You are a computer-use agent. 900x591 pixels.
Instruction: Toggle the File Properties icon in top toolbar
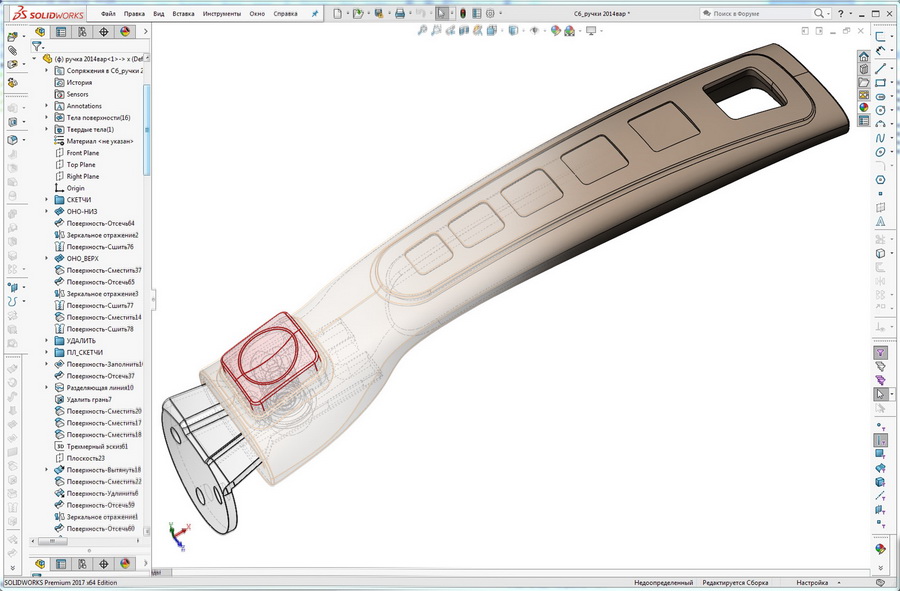pos(476,13)
